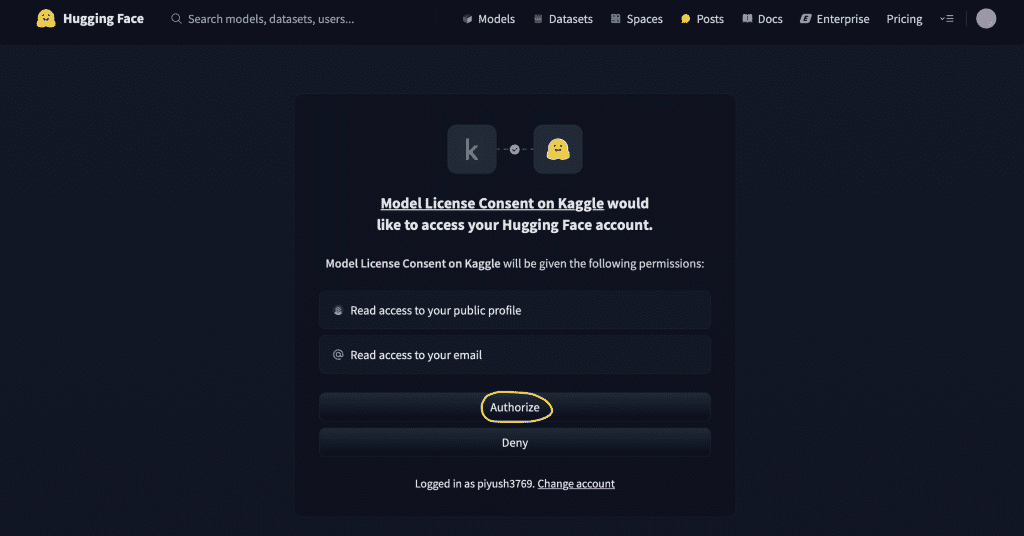Click the yellow Posts icon
Image resolution: width=1024 pixels, height=536 pixels.
686,19
